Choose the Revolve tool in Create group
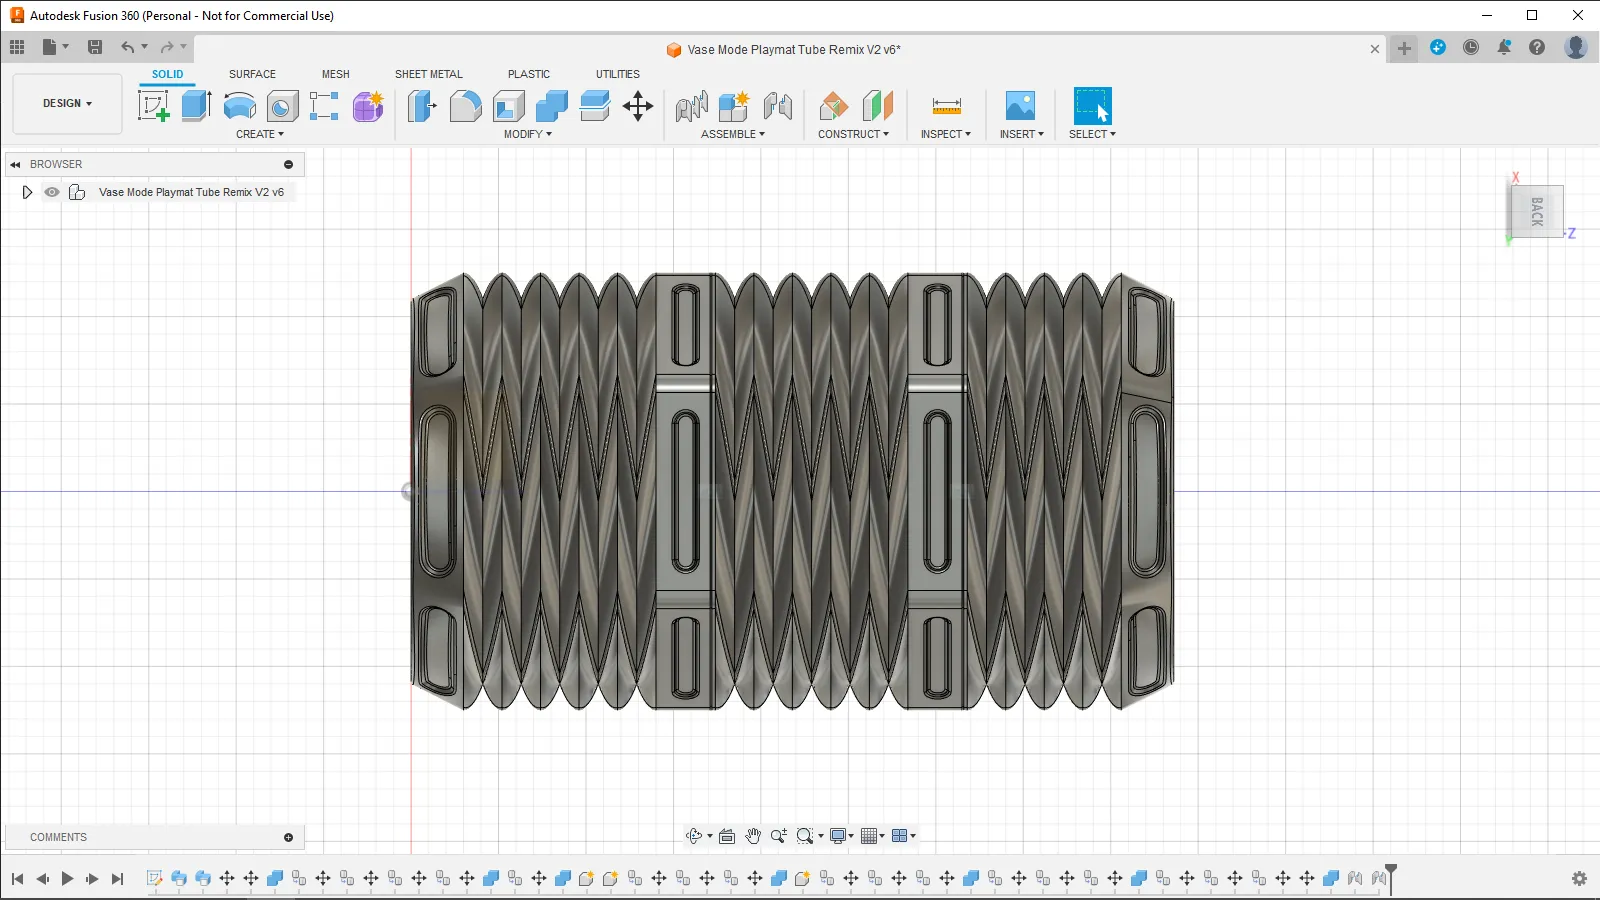 coord(239,106)
